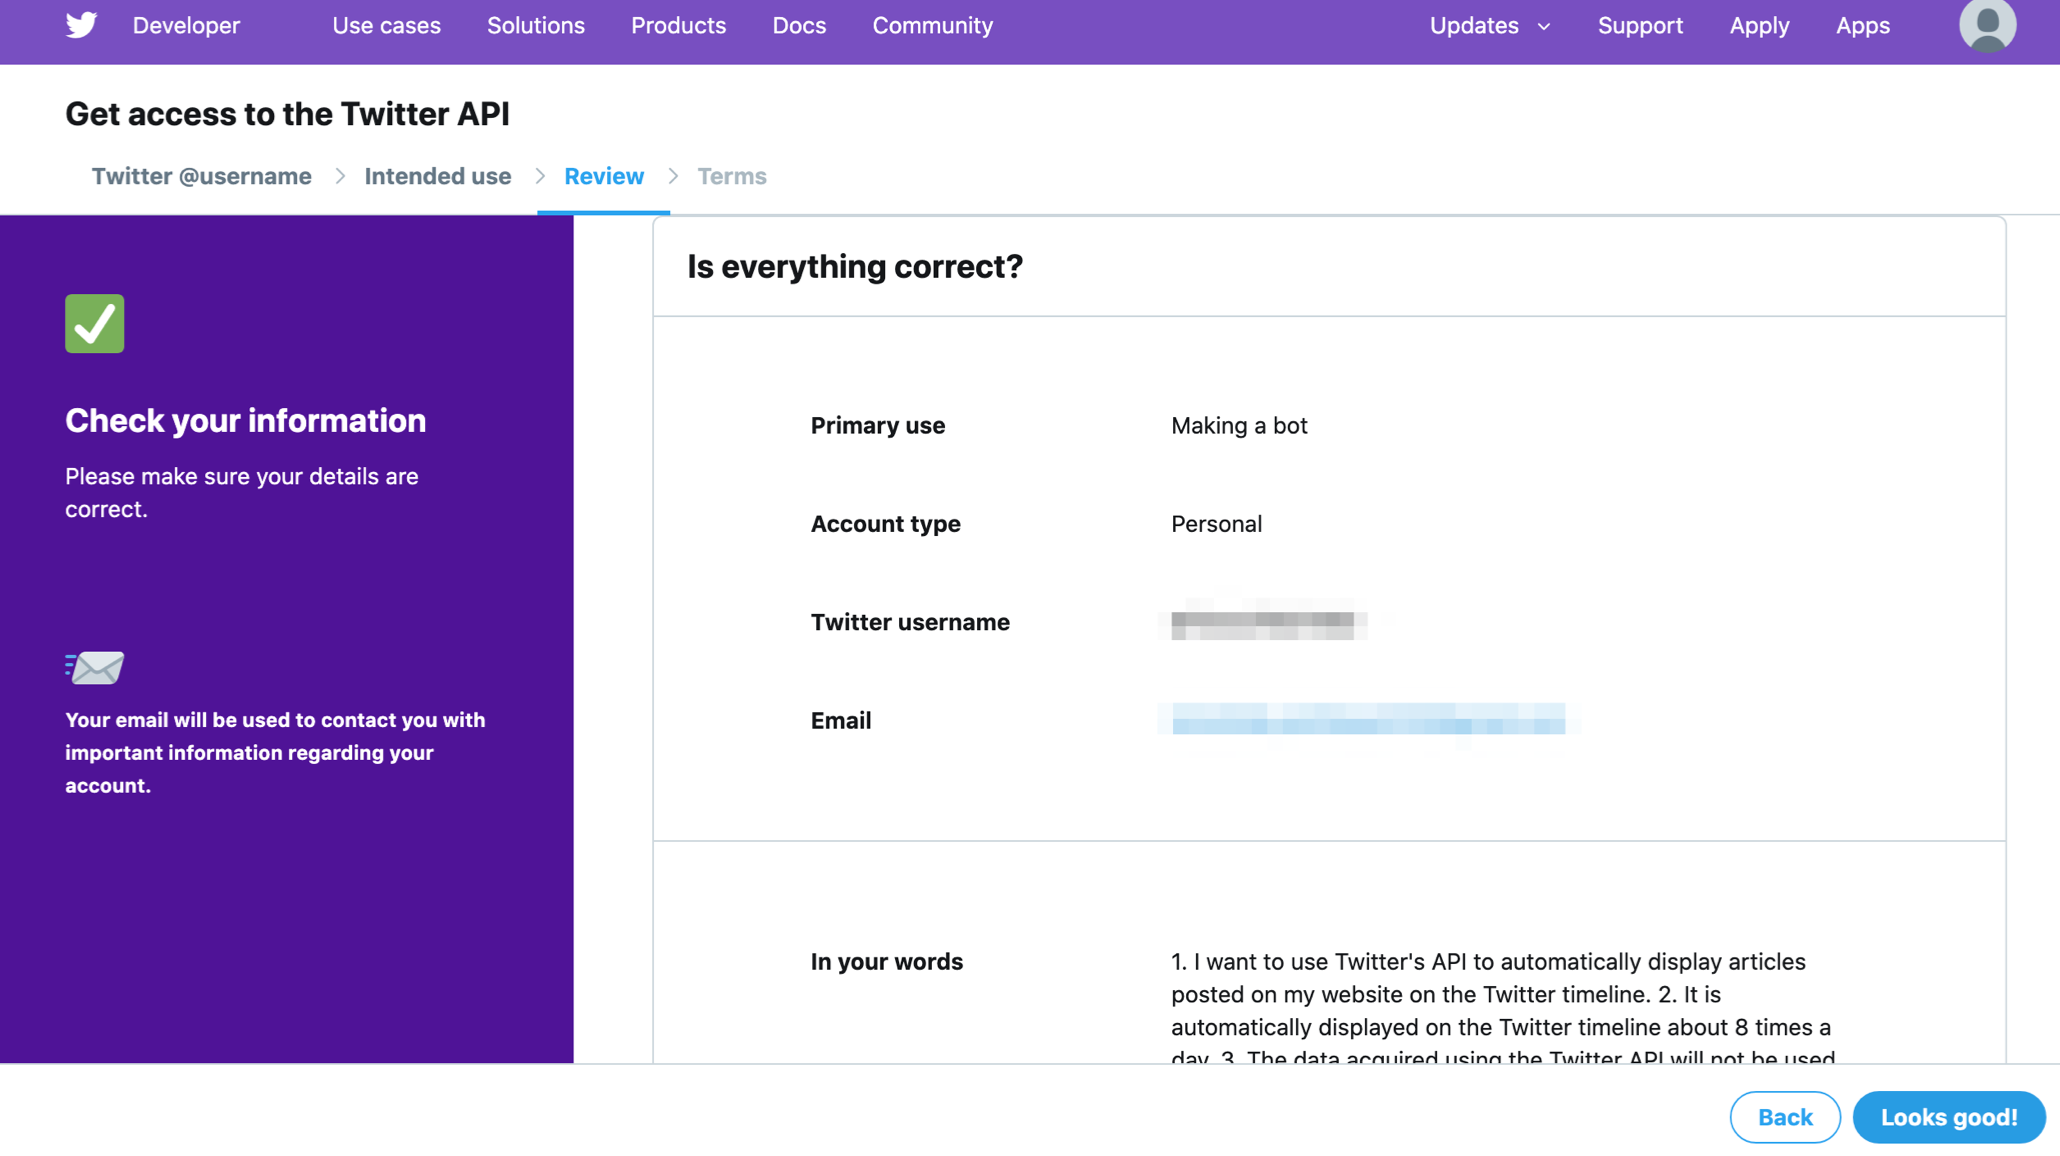Open the Community nav link
The height and width of the screenshot is (1156, 2060).
932,25
